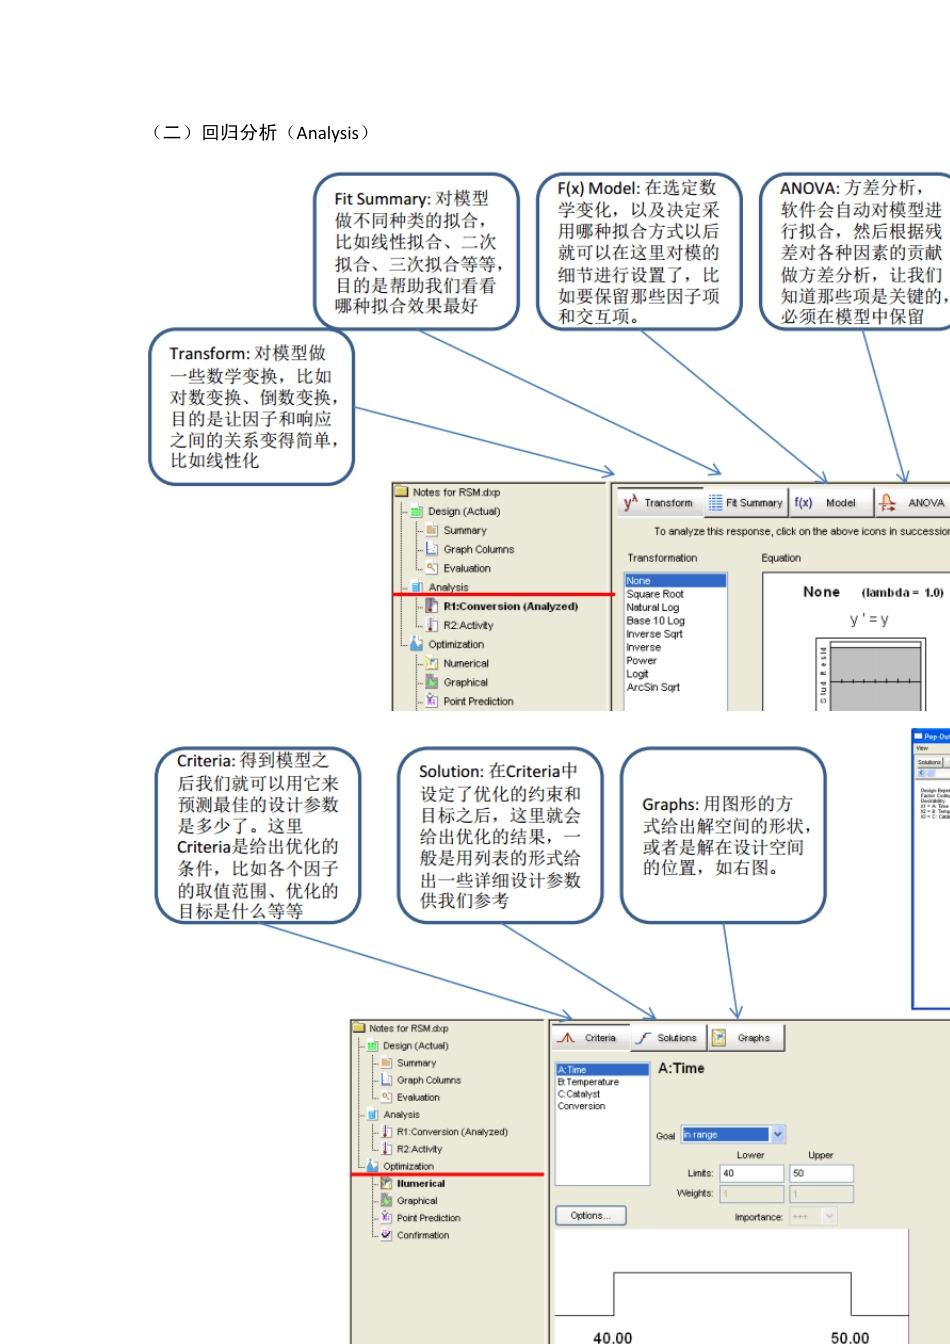Select R1:Conversion (Analyzed) in Criteria-window tree
This screenshot has width=950, height=1344.
click(452, 1132)
